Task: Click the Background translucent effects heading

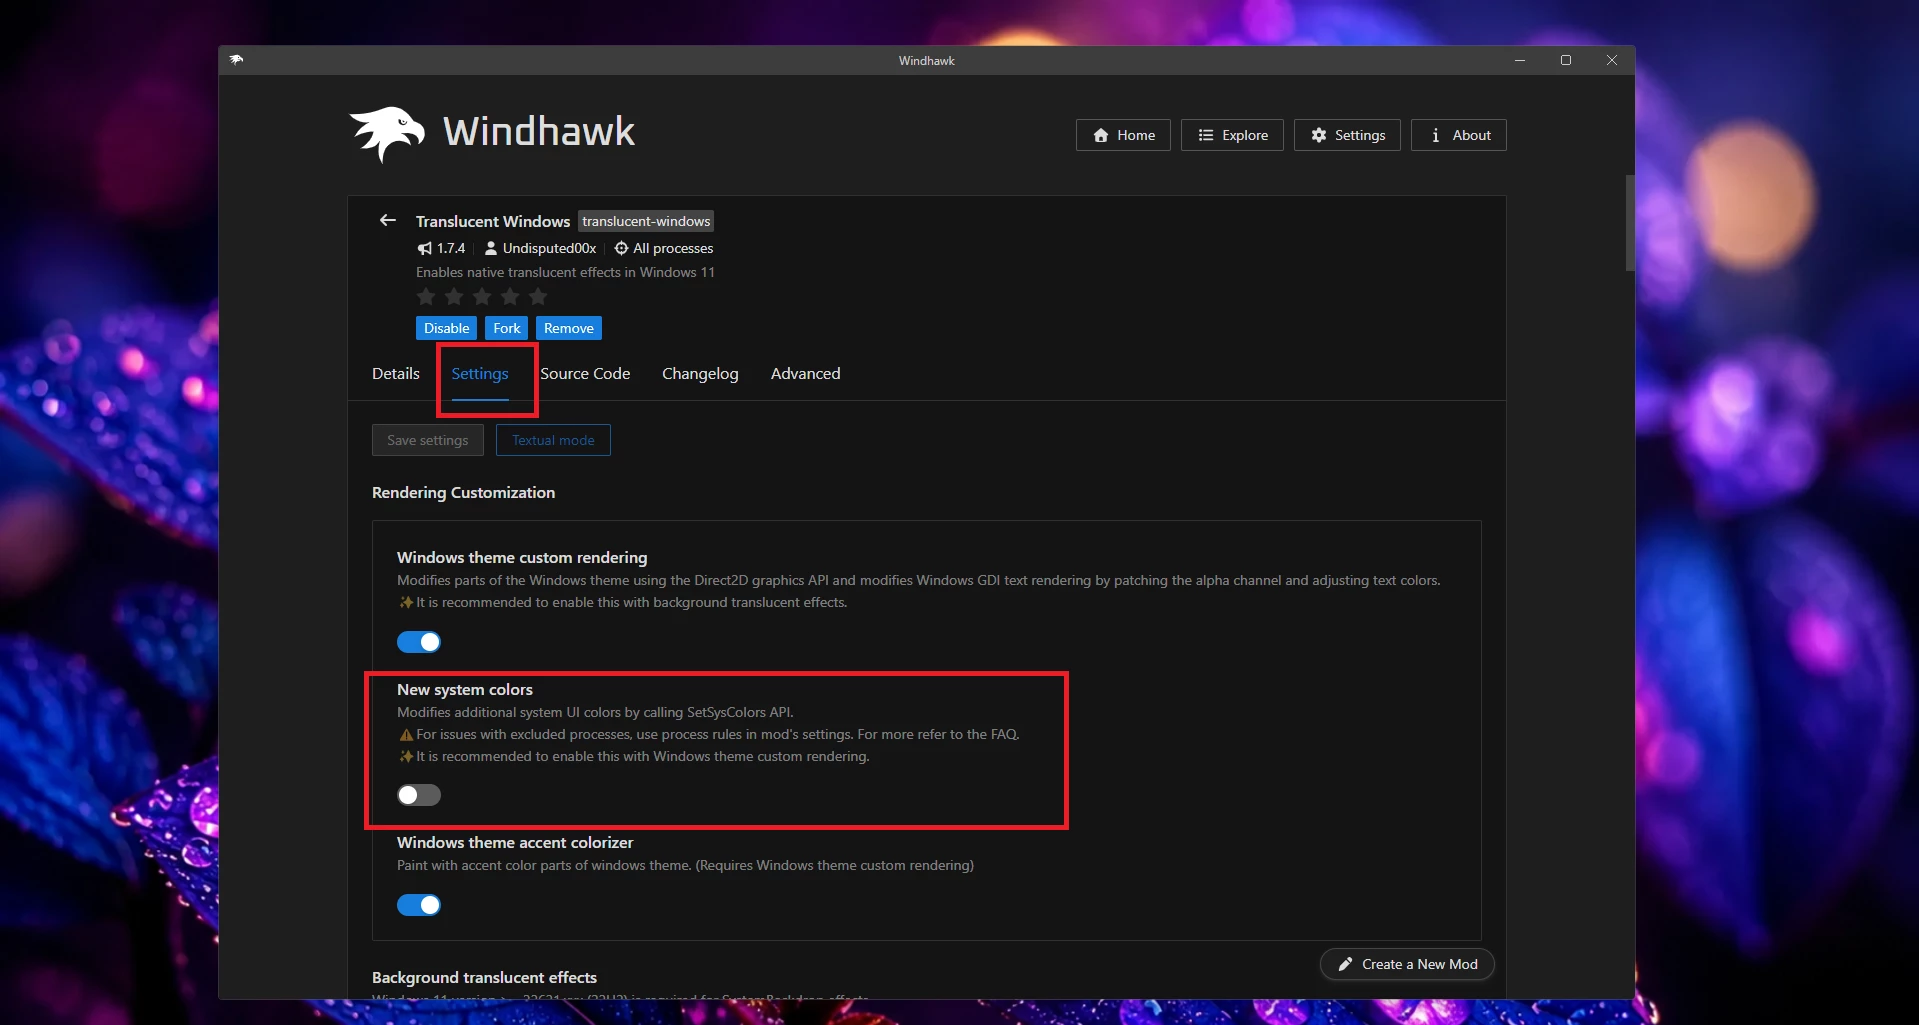Action: click(x=484, y=977)
